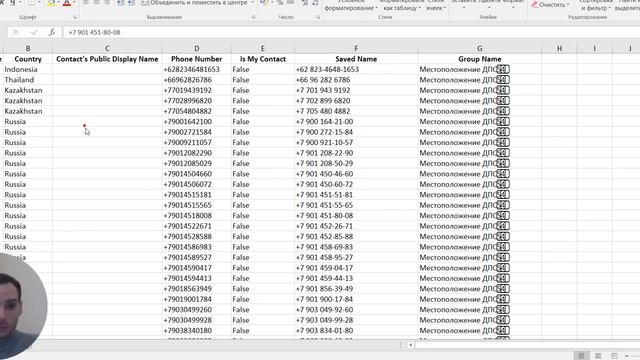Click phone number cell +79018563949
The image size is (640, 360).
196,289
